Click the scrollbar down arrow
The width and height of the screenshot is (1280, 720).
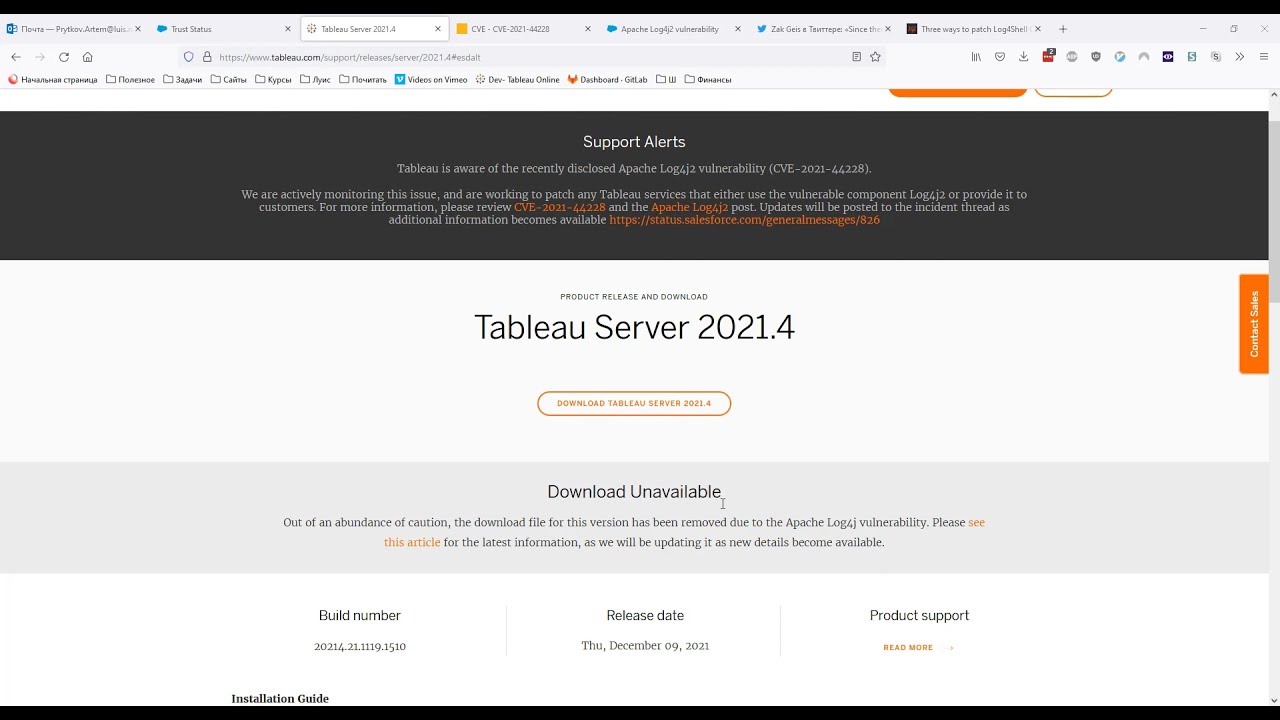[1273, 700]
